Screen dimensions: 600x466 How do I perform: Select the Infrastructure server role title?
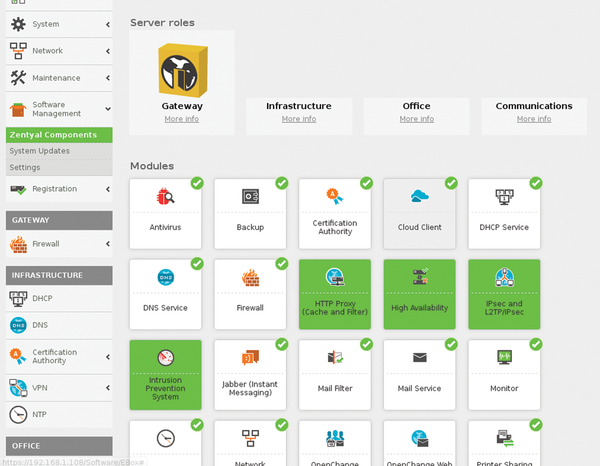tap(299, 106)
